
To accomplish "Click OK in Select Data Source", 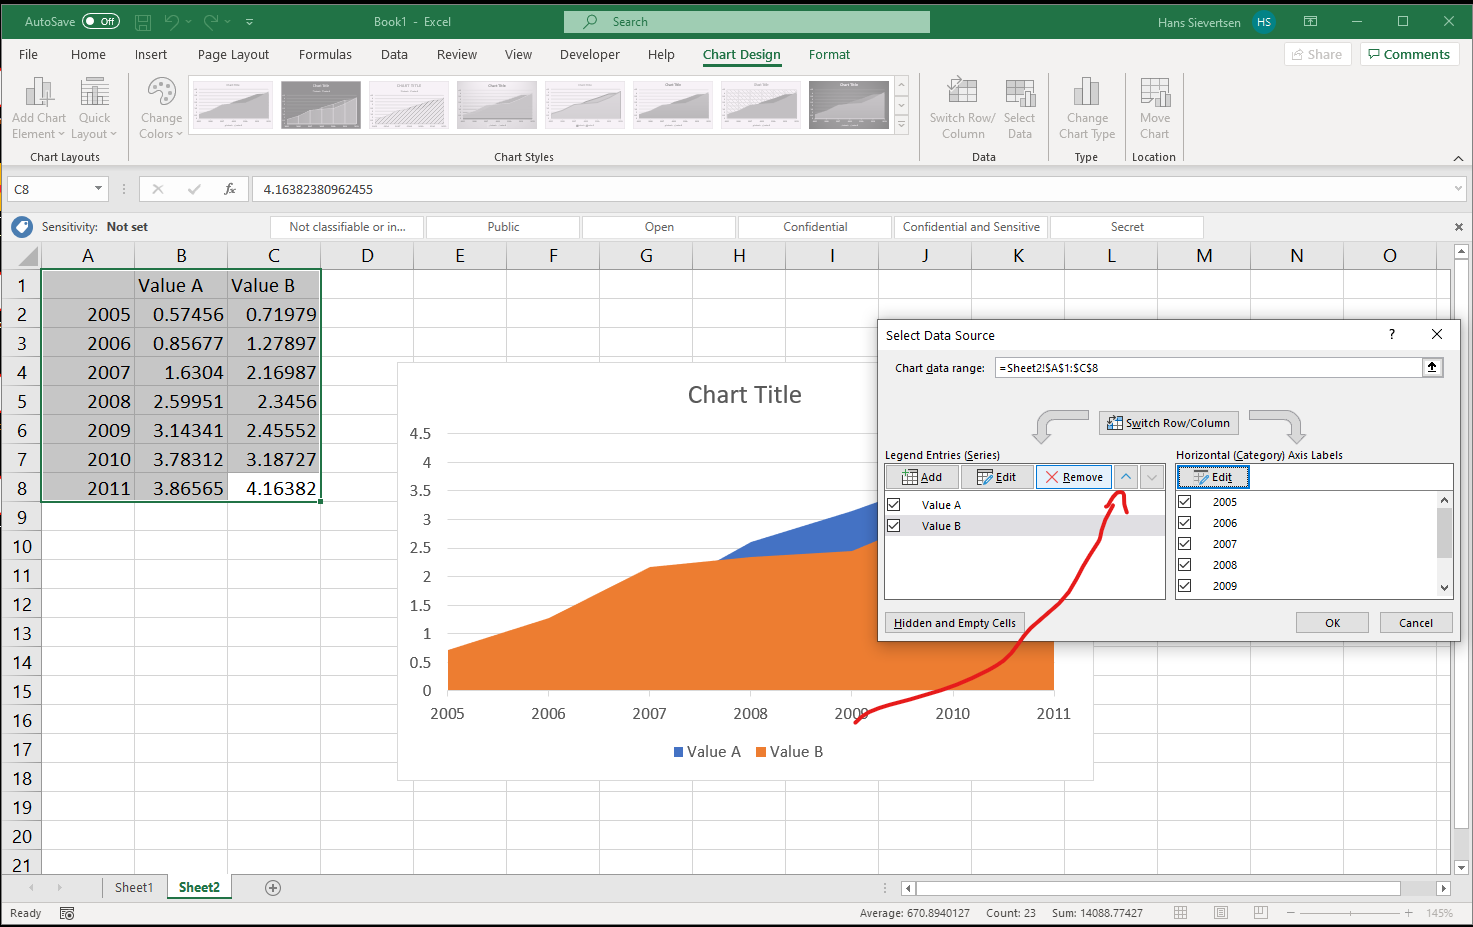I will coord(1332,622).
